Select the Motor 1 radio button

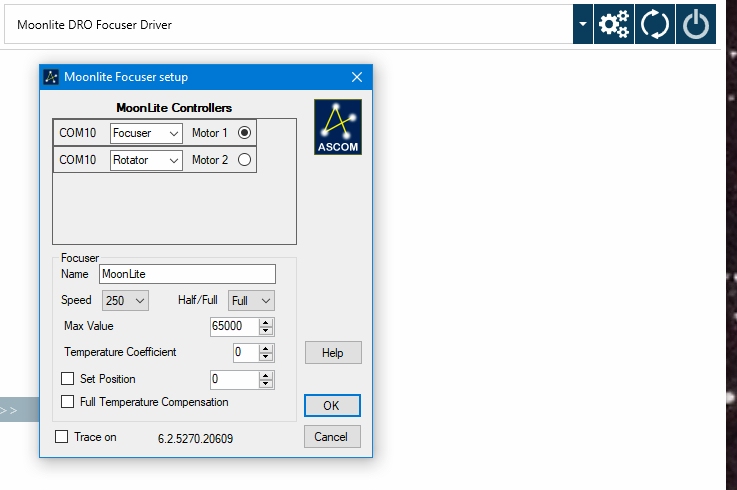pyautogui.click(x=244, y=133)
